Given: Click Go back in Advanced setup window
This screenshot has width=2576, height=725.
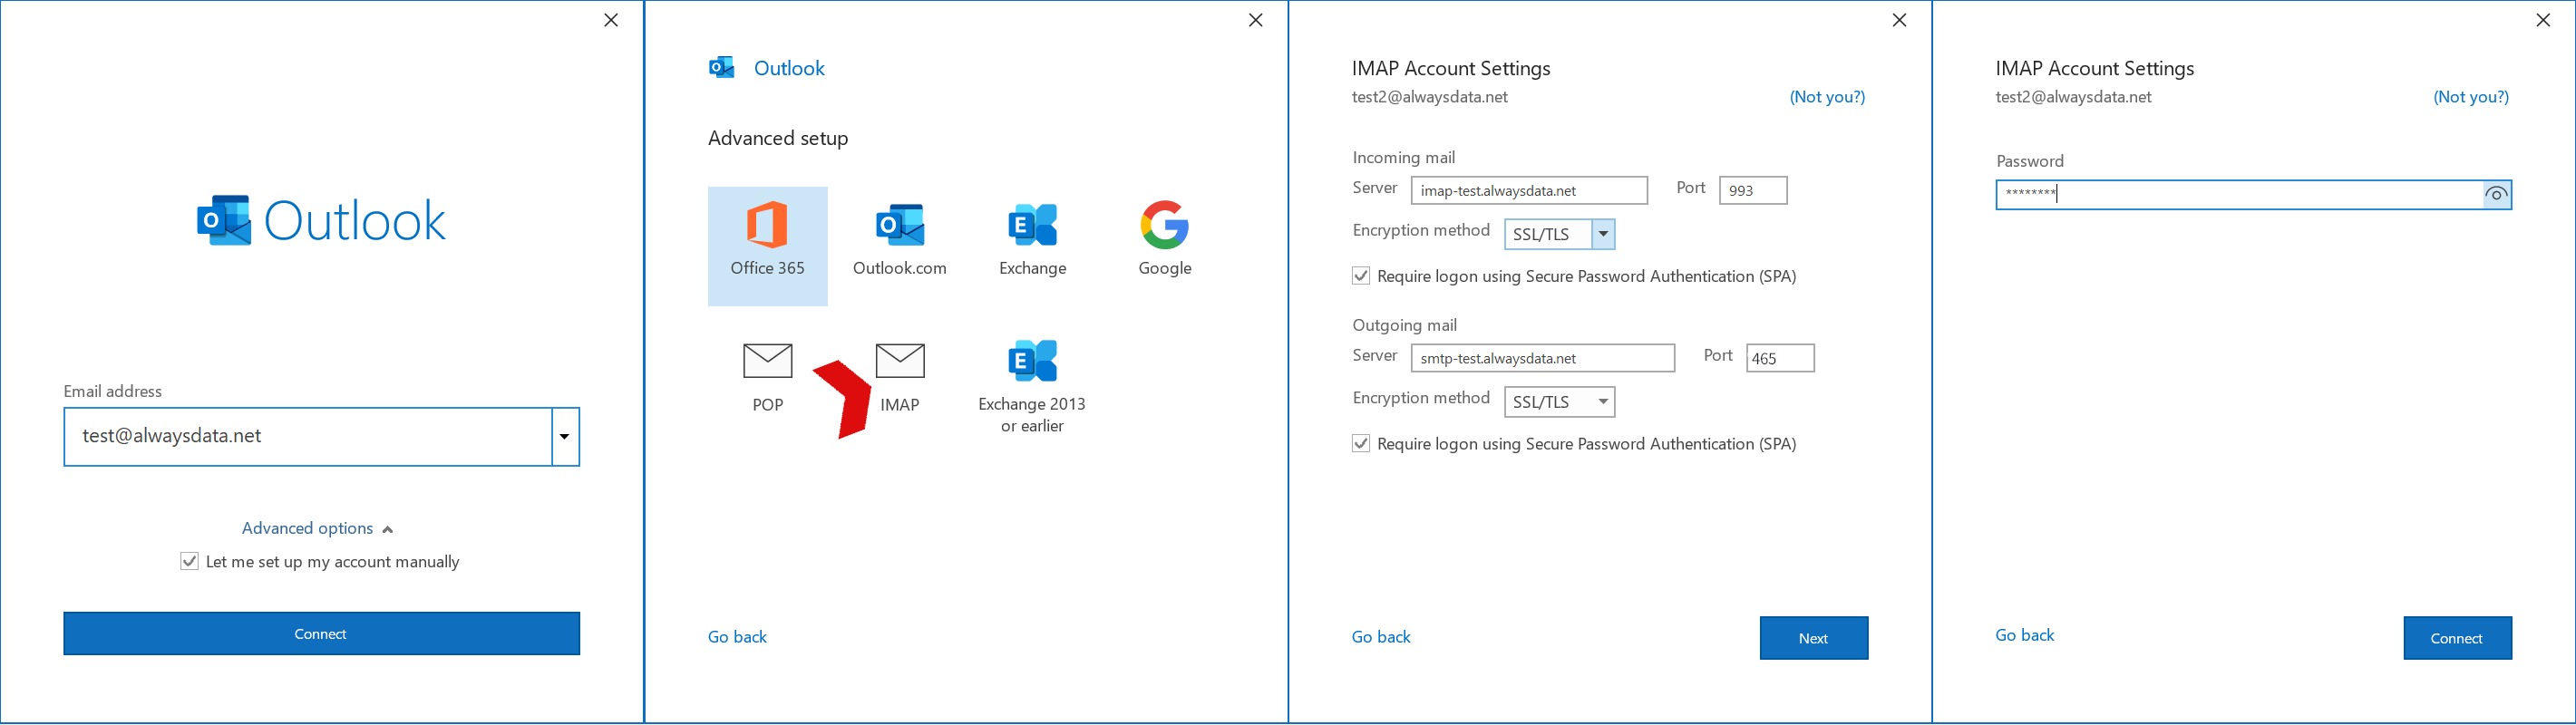Looking at the screenshot, I should tap(737, 637).
